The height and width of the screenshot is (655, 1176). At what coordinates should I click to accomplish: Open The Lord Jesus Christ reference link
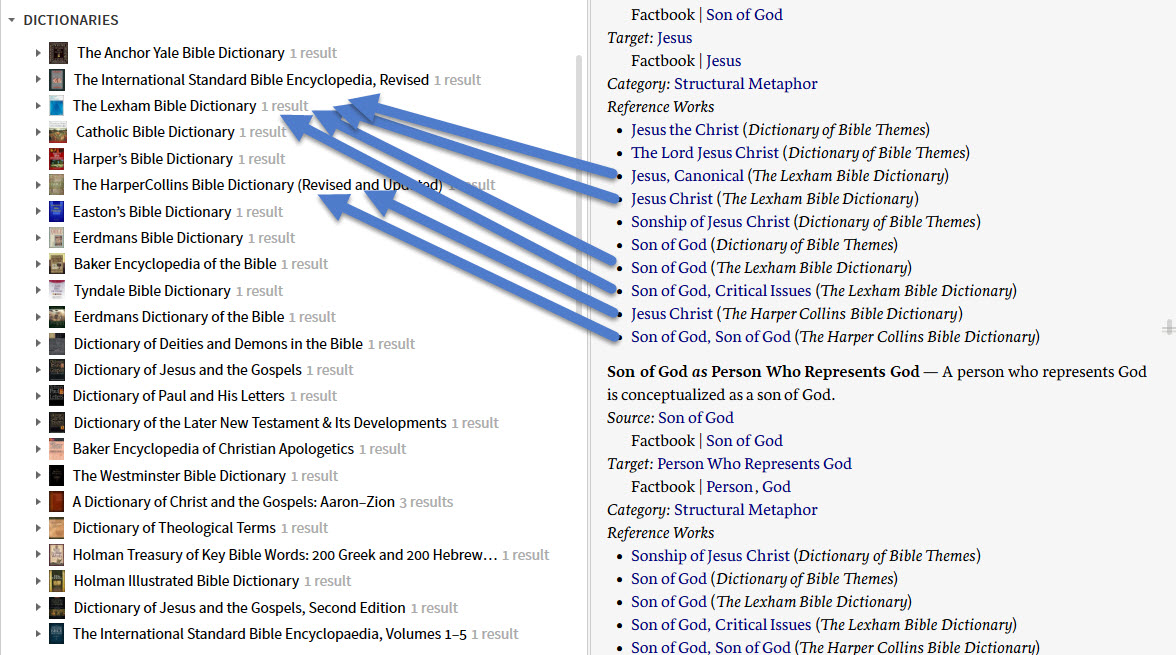705,153
